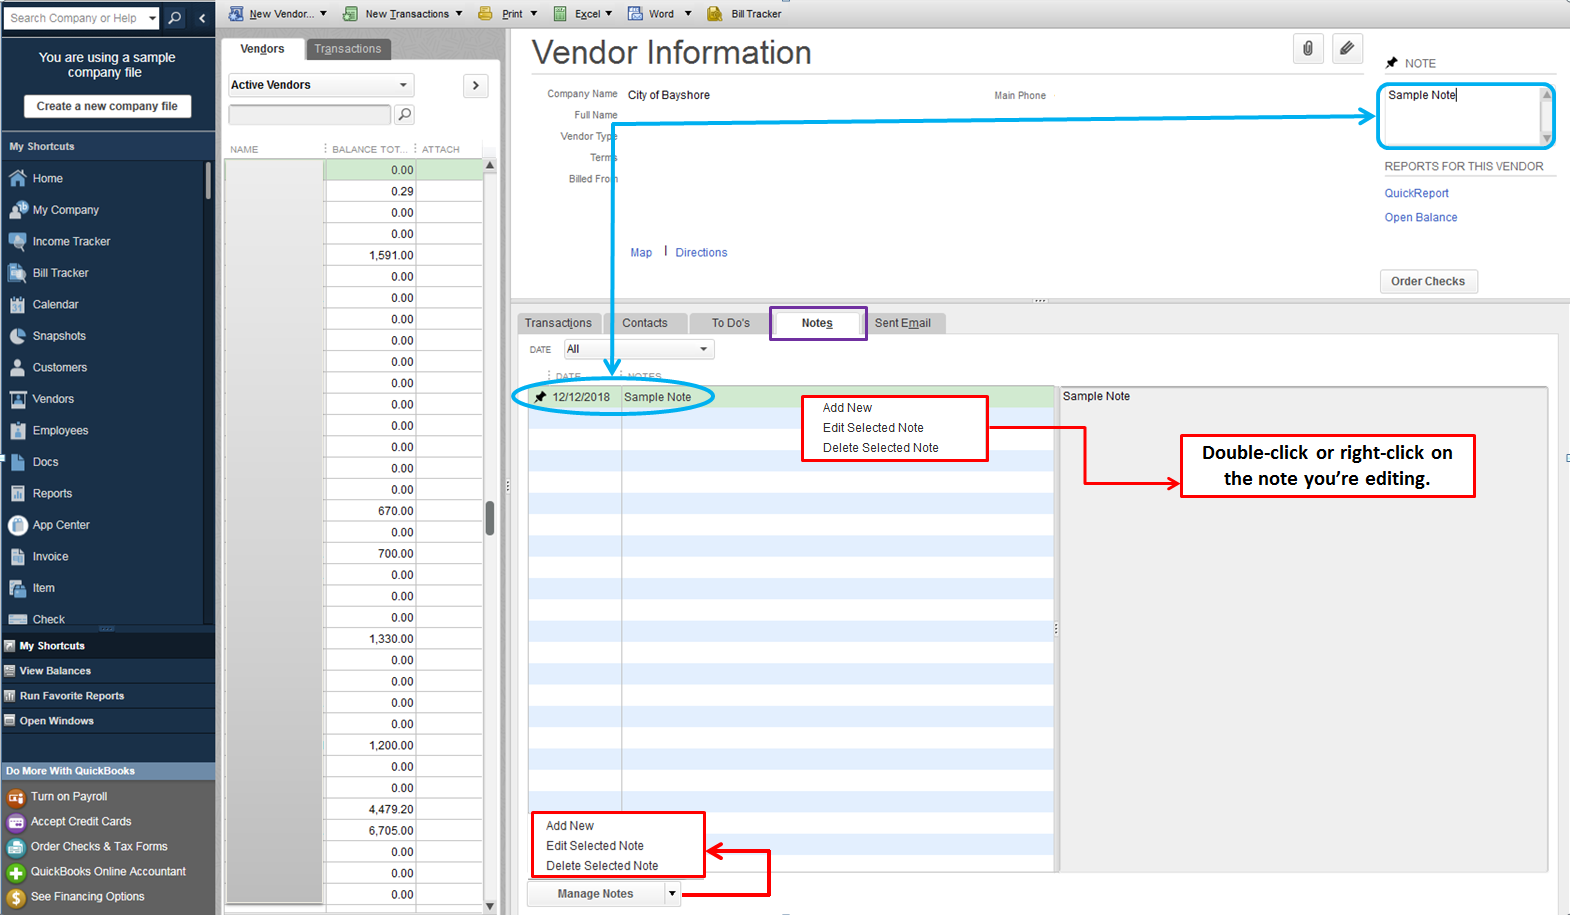Open the Directions link

[701, 253]
